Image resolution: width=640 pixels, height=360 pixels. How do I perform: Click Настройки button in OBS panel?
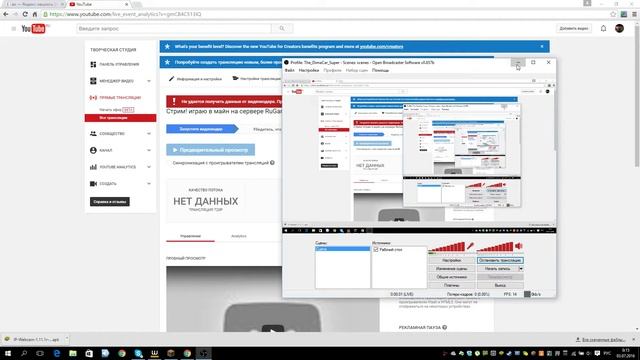[451, 260]
